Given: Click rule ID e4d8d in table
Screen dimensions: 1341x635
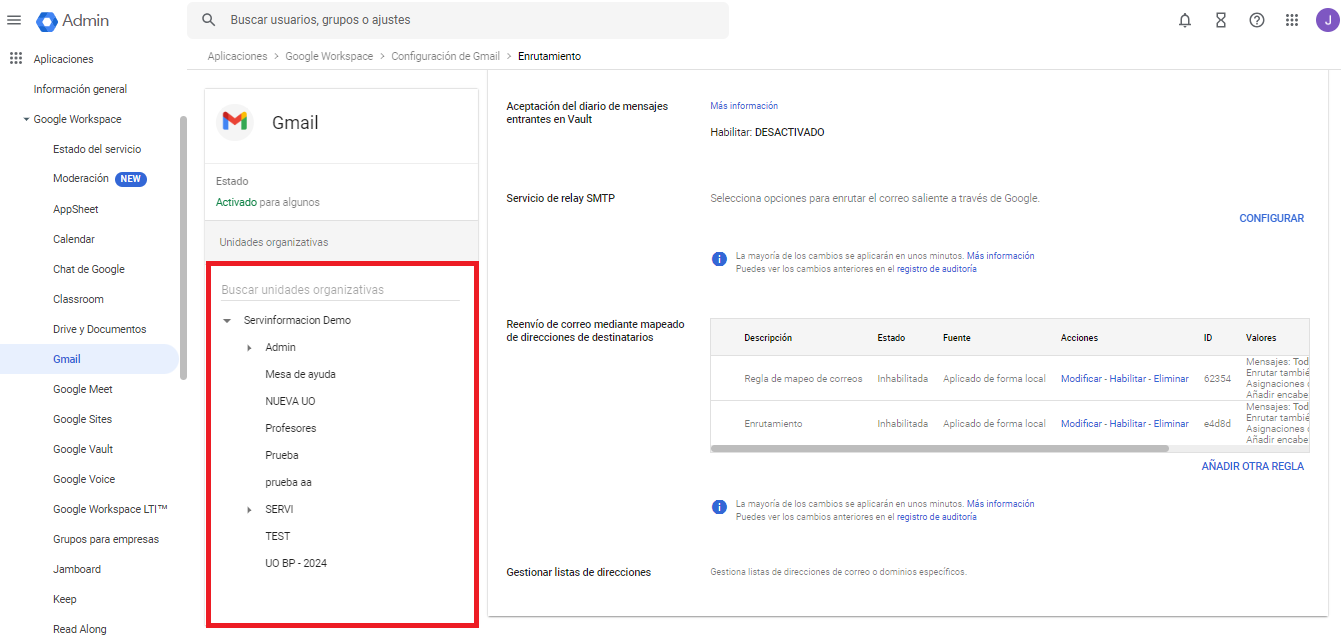Looking at the screenshot, I should click(x=1217, y=424).
